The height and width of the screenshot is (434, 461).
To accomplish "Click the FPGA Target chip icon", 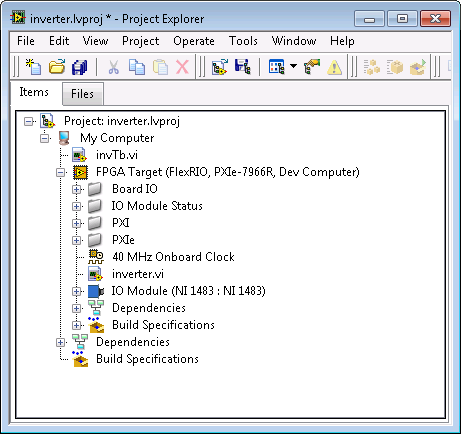I will (x=80, y=172).
